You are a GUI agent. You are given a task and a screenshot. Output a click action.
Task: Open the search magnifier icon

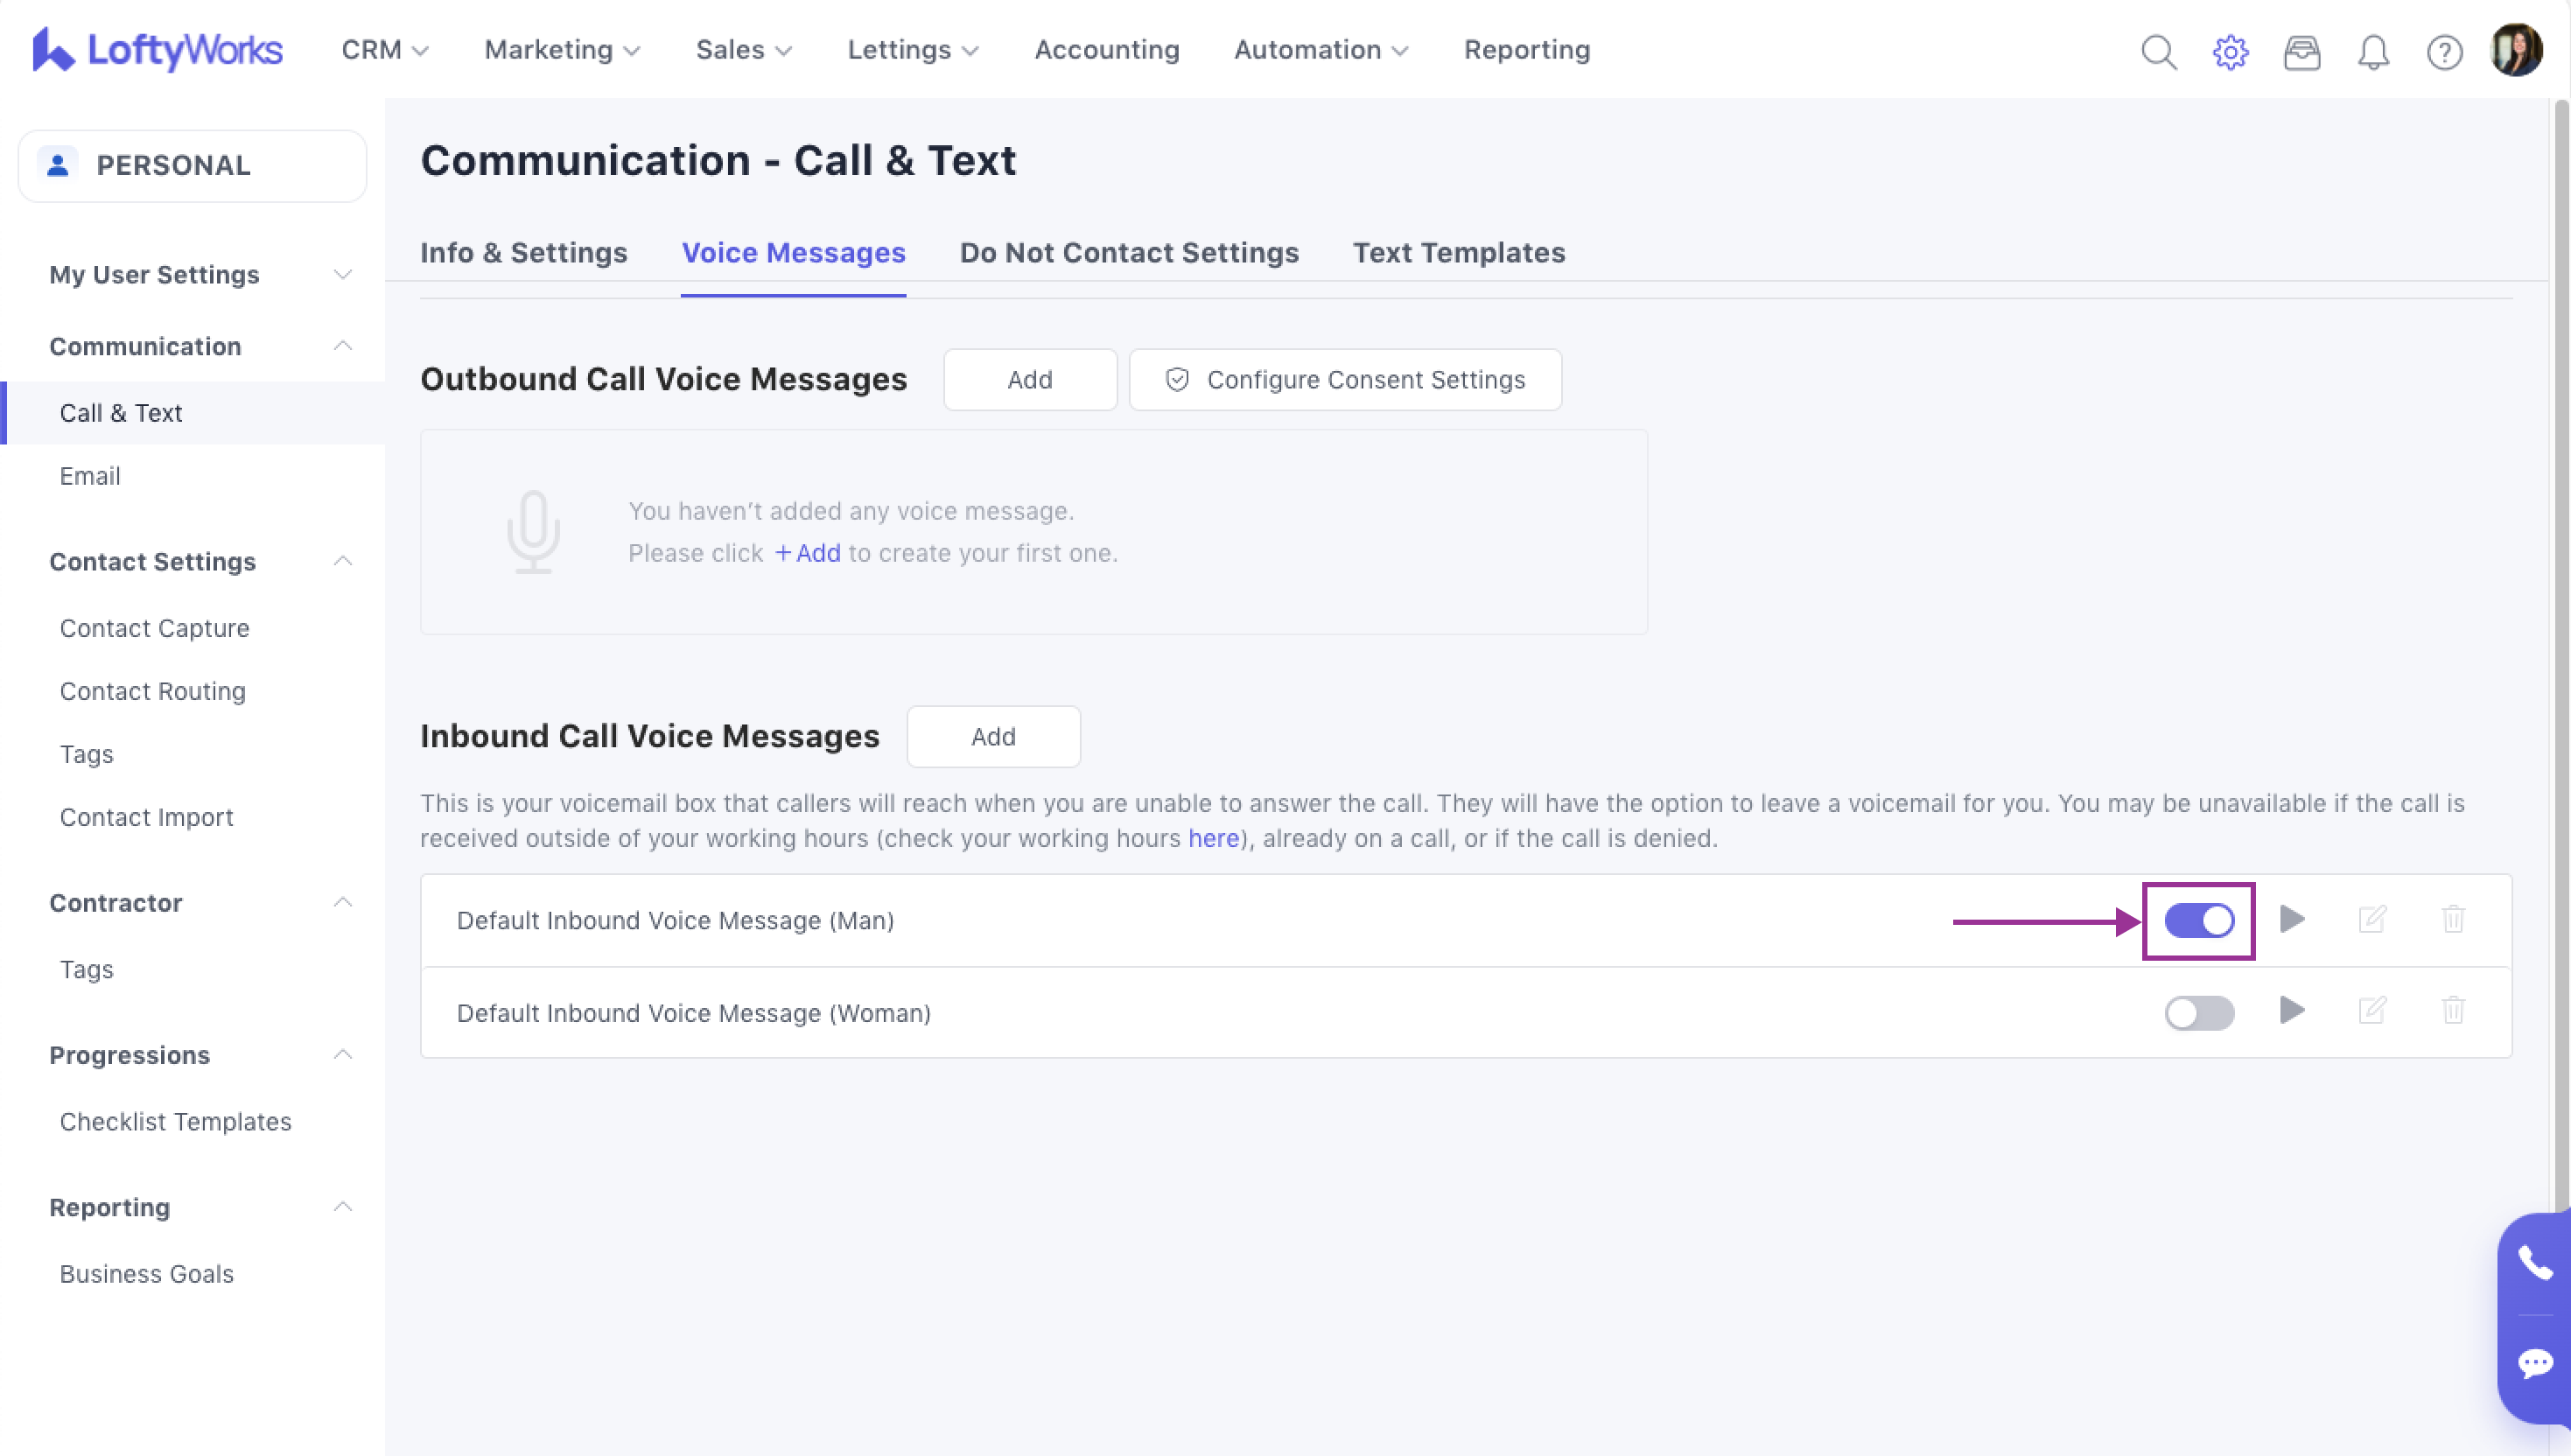[x=2158, y=51]
